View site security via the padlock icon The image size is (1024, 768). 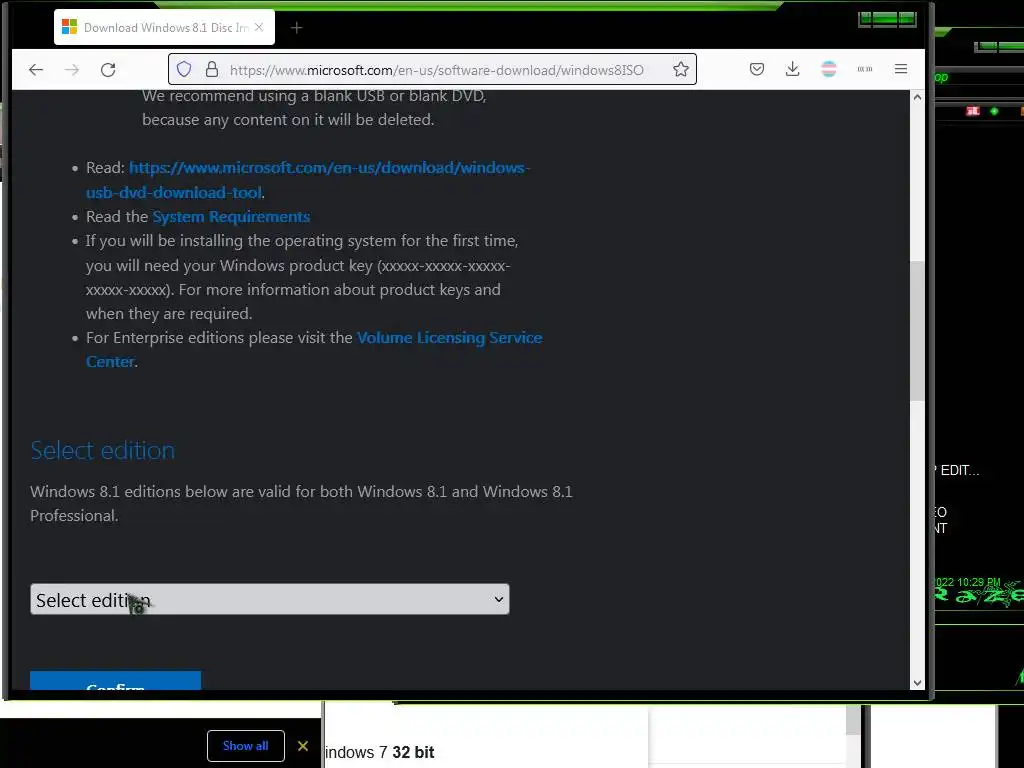pos(212,69)
